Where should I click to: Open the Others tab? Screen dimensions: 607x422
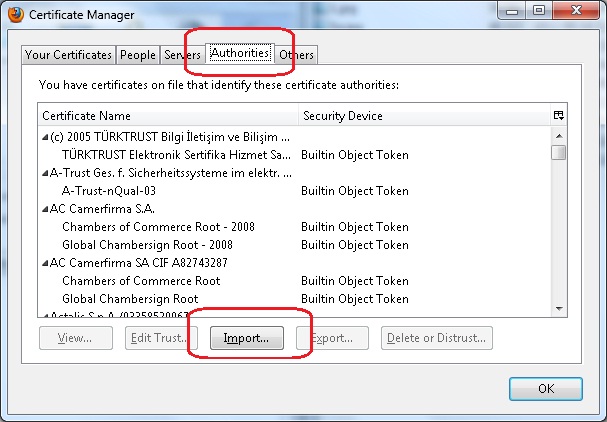pyautogui.click(x=297, y=55)
